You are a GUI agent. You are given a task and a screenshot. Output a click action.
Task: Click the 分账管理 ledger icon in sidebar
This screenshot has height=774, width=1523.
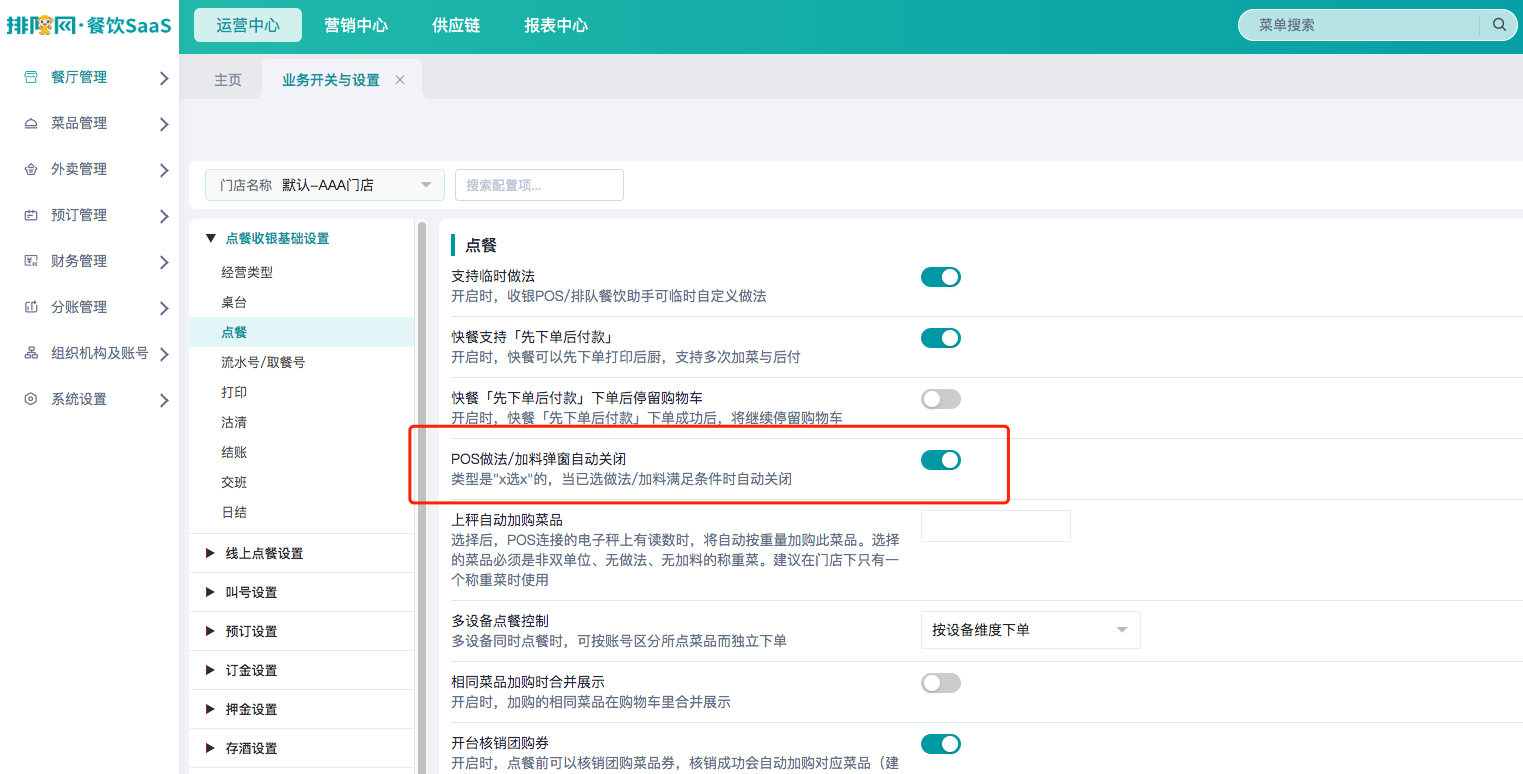point(31,307)
